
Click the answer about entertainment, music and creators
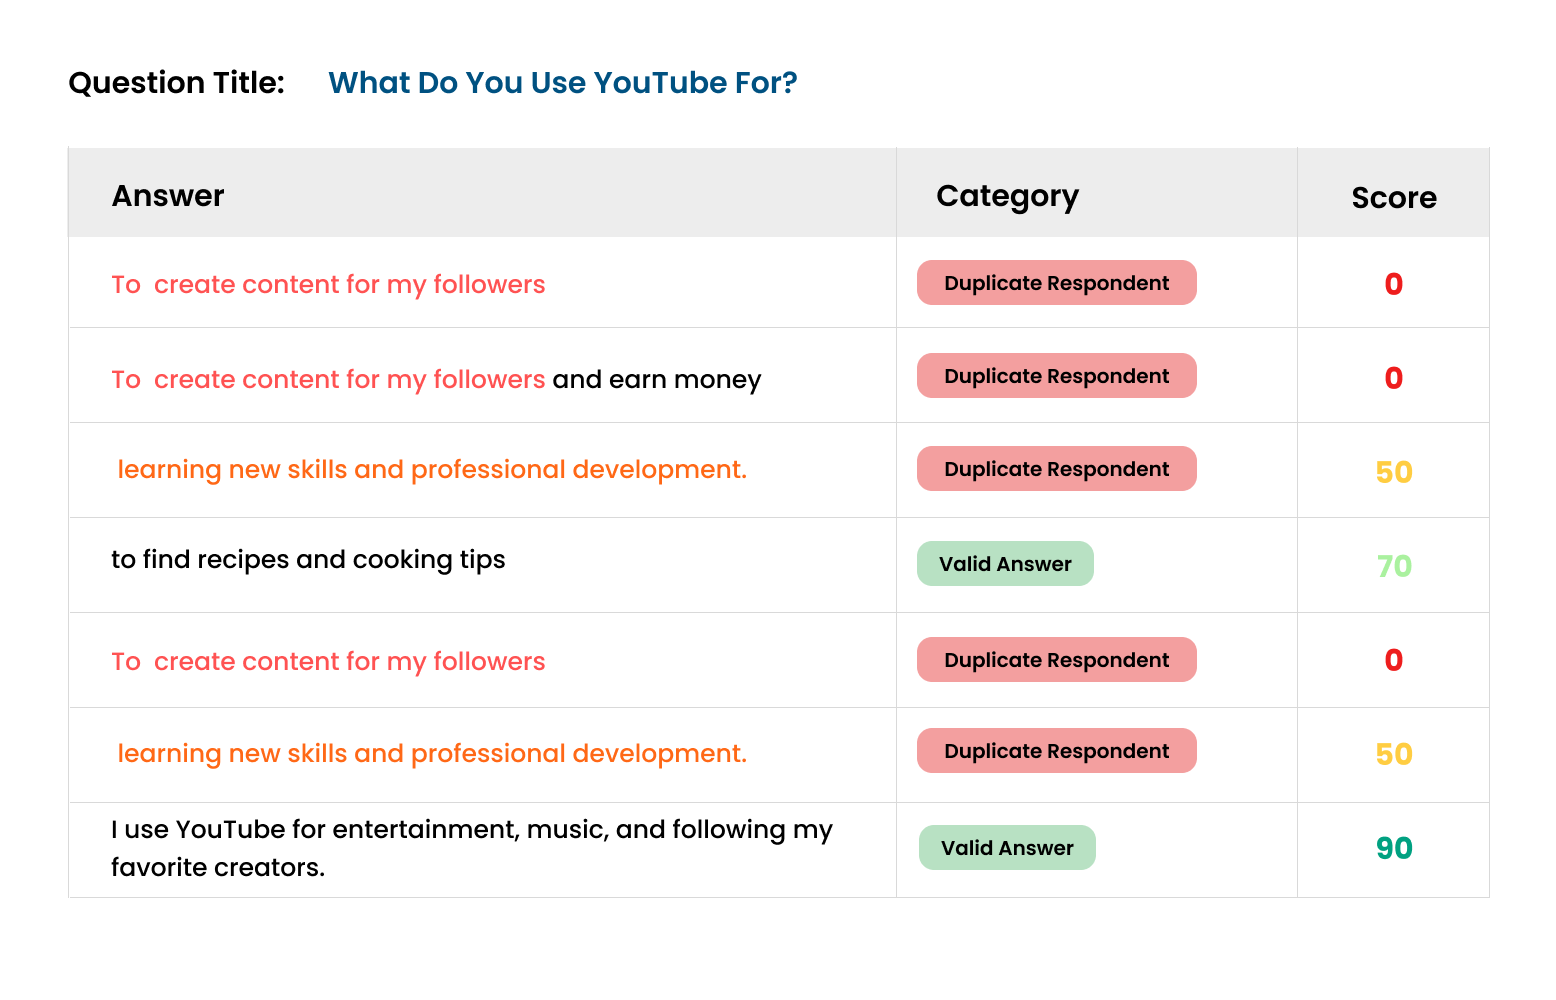(x=472, y=848)
